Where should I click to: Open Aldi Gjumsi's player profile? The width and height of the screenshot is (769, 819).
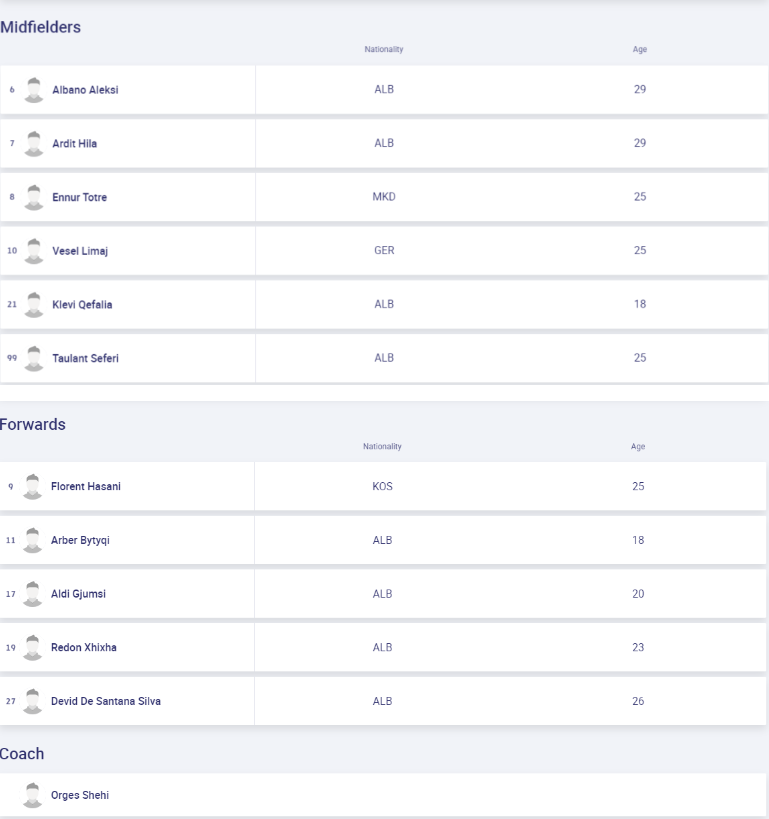pyautogui.click(x=78, y=594)
